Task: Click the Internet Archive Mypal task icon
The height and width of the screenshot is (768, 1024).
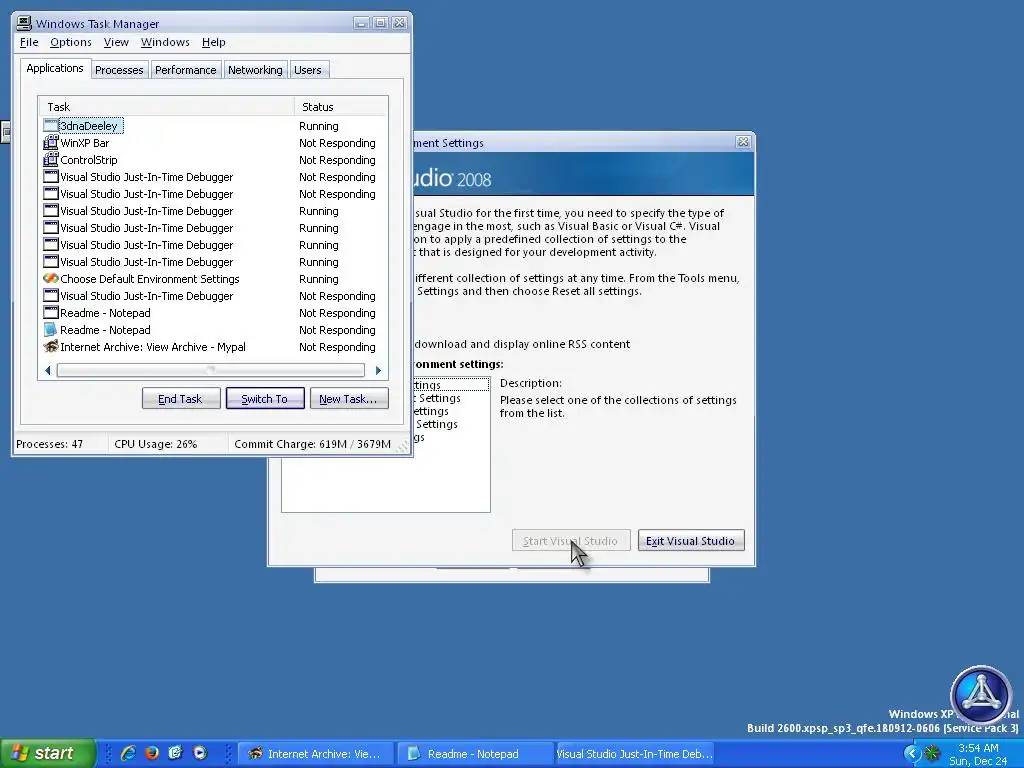Action: click(50, 346)
